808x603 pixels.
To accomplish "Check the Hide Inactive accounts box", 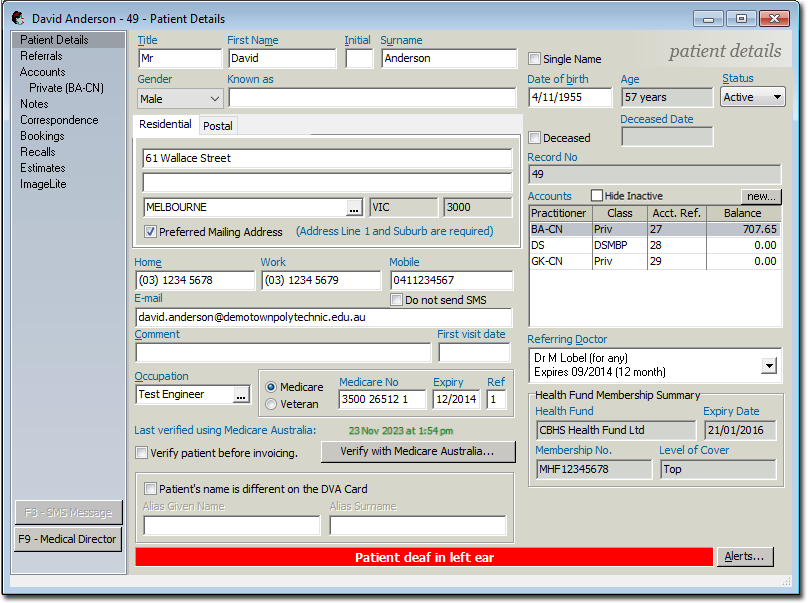I will [597, 196].
